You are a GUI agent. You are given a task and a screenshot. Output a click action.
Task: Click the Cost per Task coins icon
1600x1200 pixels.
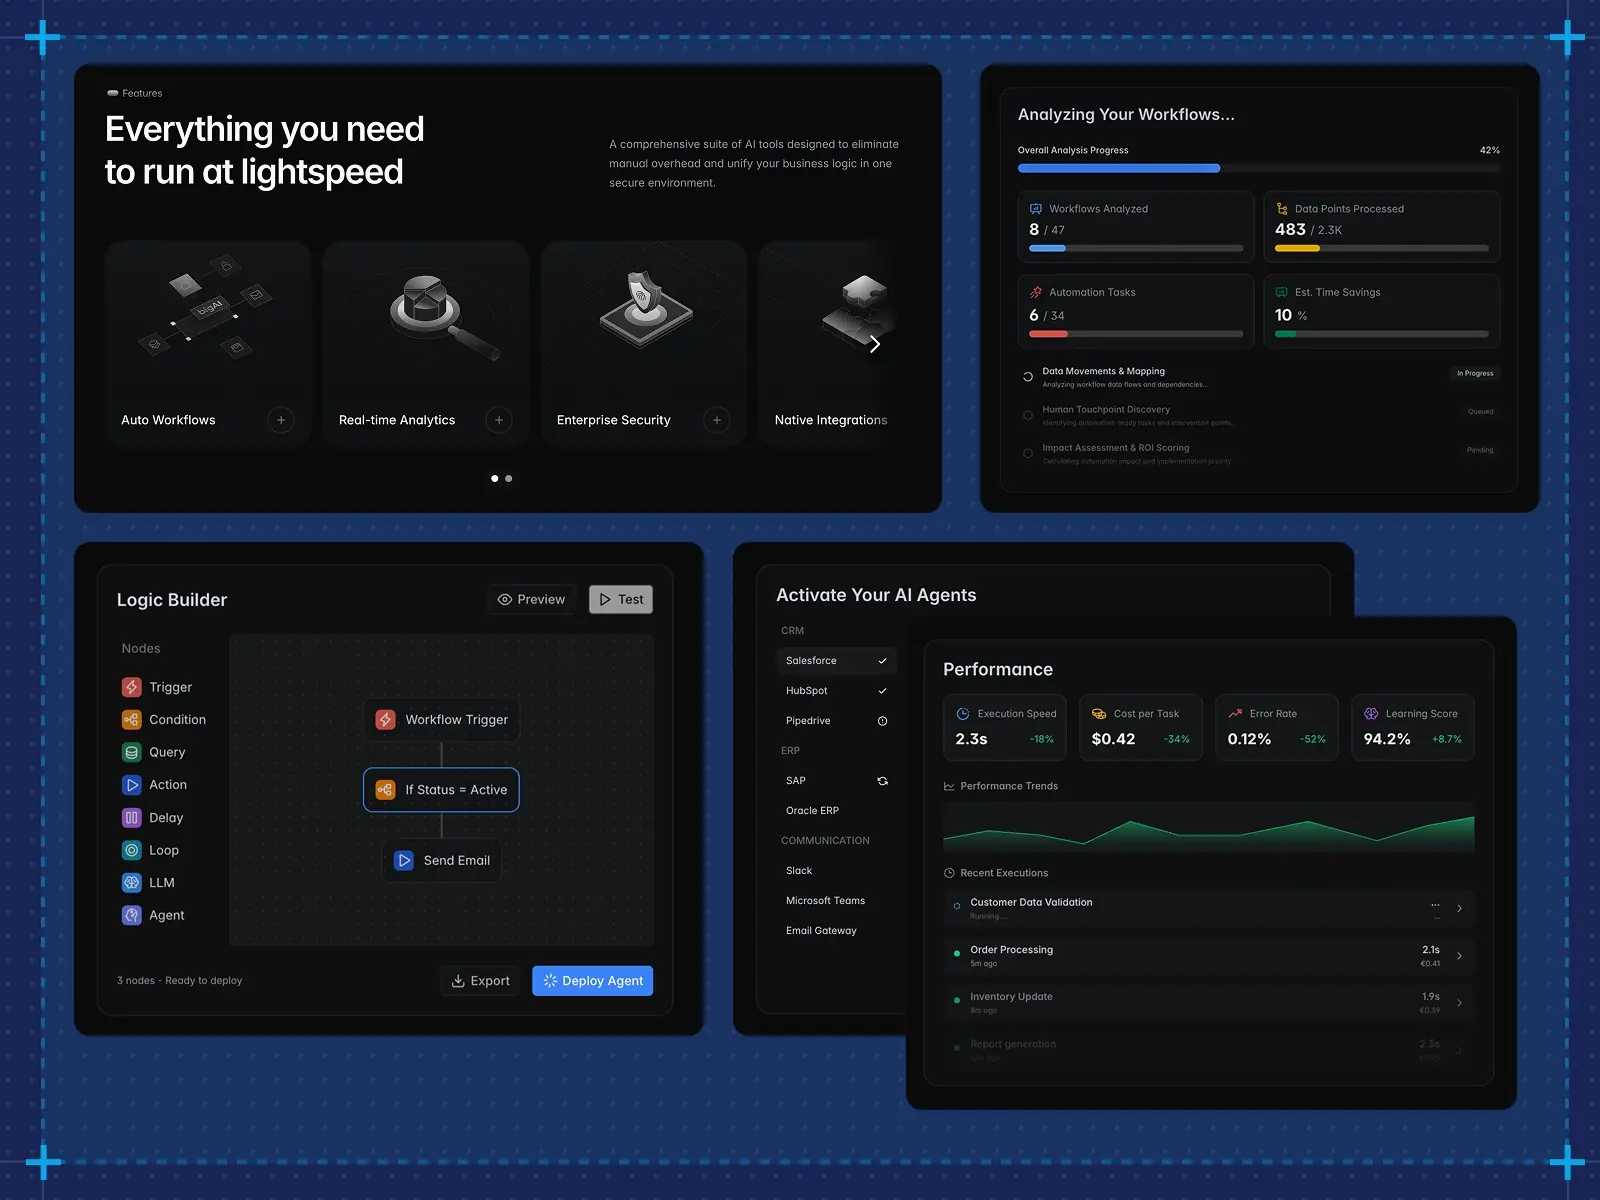(x=1099, y=714)
